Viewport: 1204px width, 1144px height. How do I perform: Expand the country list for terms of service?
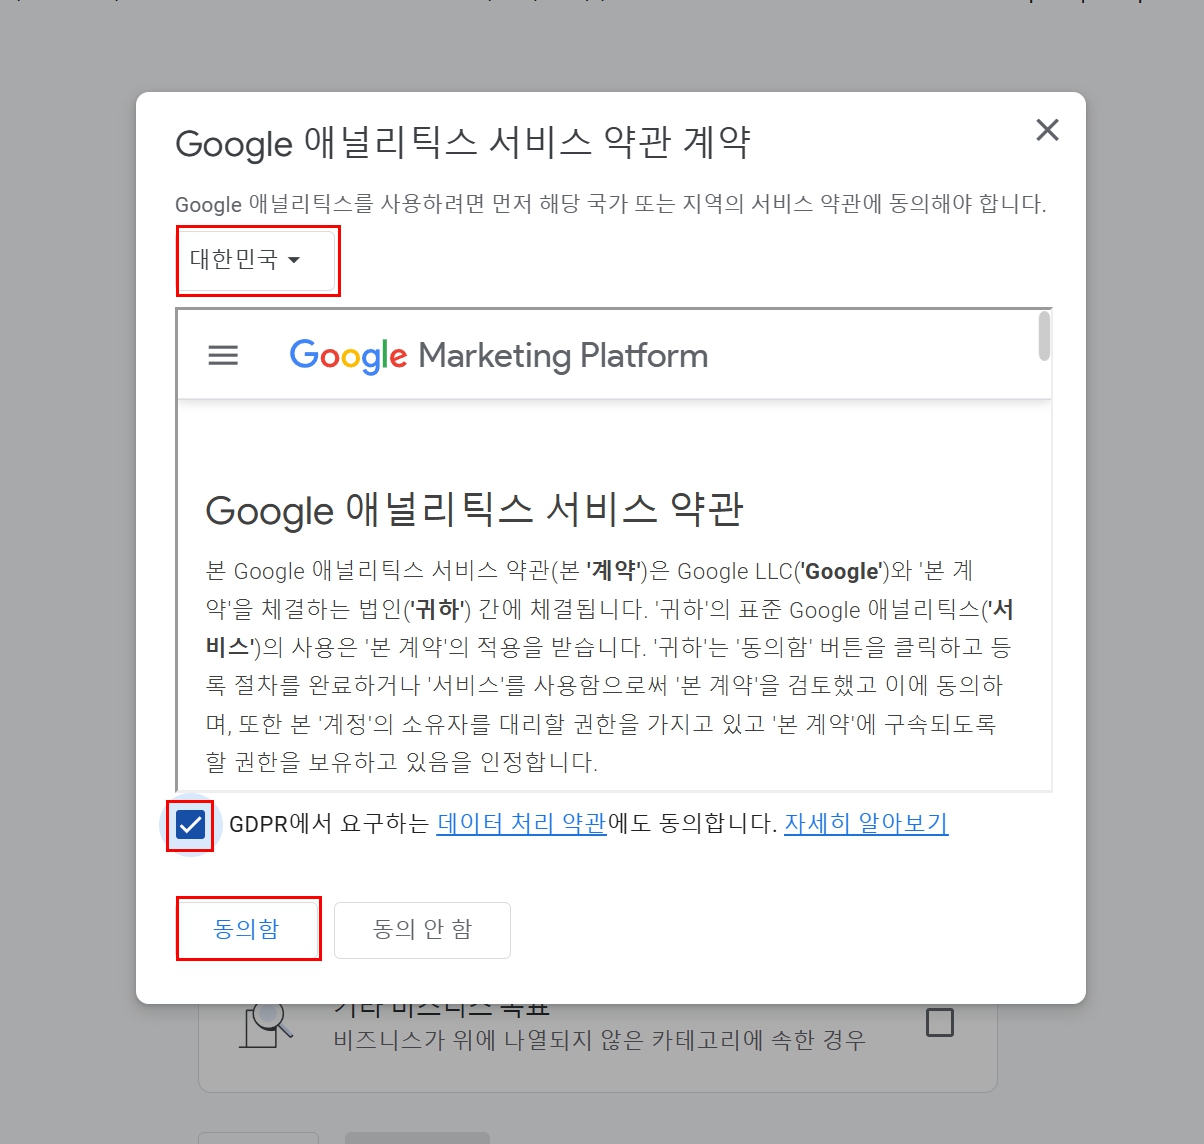click(x=257, y=261)
